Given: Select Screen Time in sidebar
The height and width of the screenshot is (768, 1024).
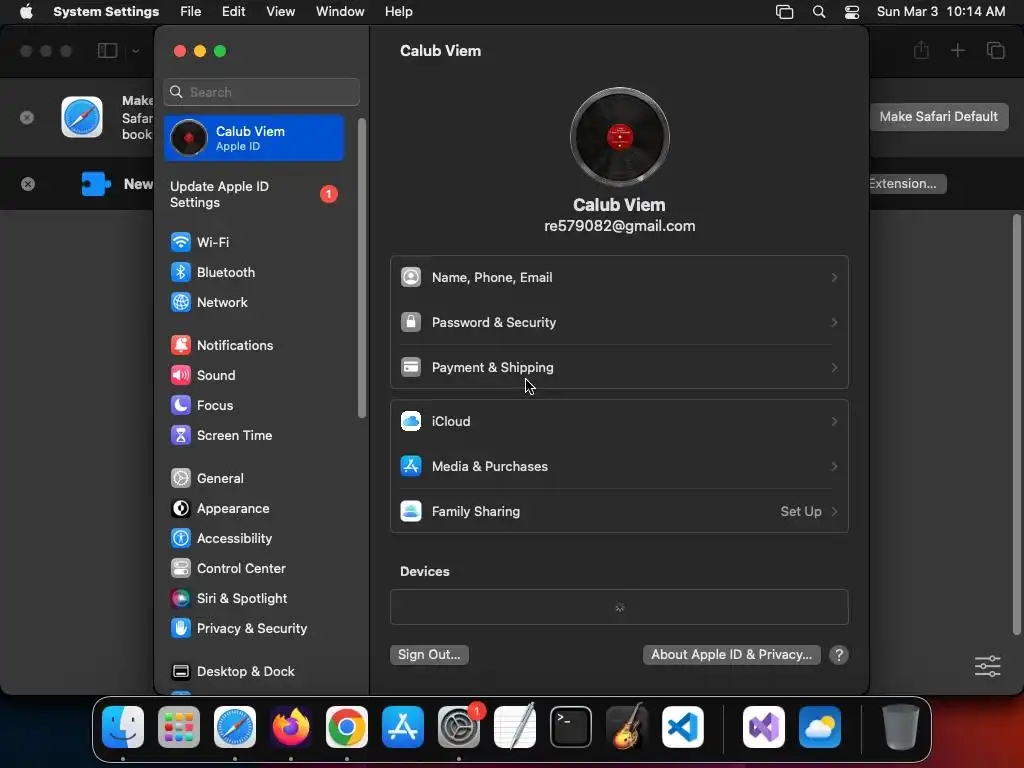Looking at the screenshot, I should point(221,436).
